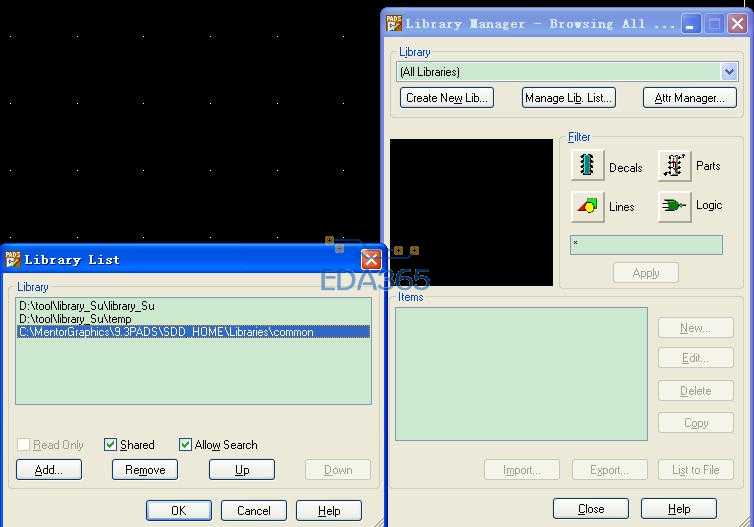Screen dimensions: 754x527
Task: Click the black preview pane in Library Manager
Action: coord(471,213)
